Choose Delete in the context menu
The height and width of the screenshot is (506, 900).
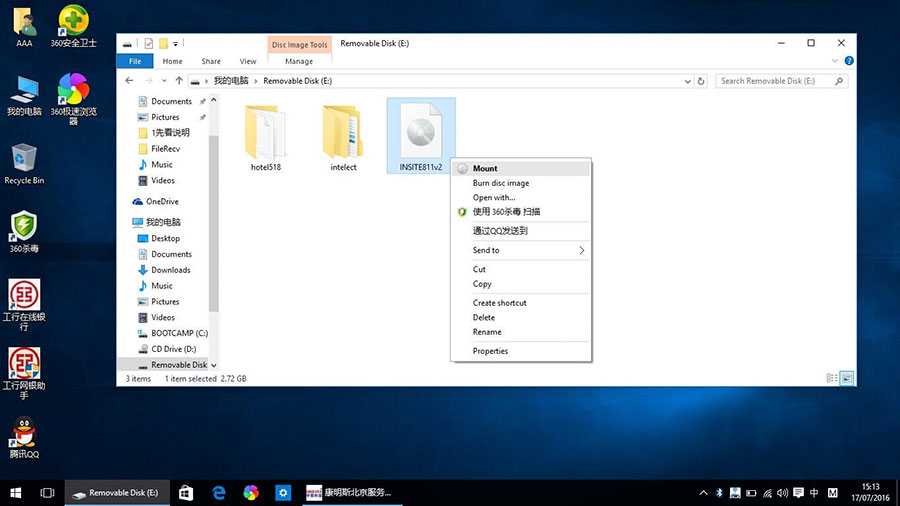[521, 317]
